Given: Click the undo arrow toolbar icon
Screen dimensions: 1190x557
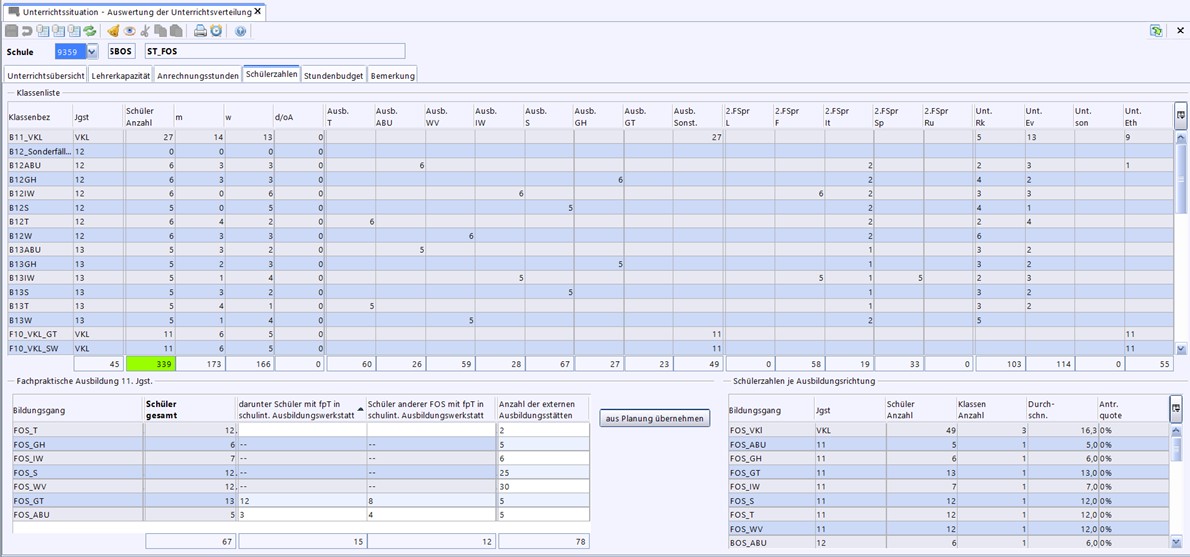Looking at the screenshot, I should [x=27, y=31].
